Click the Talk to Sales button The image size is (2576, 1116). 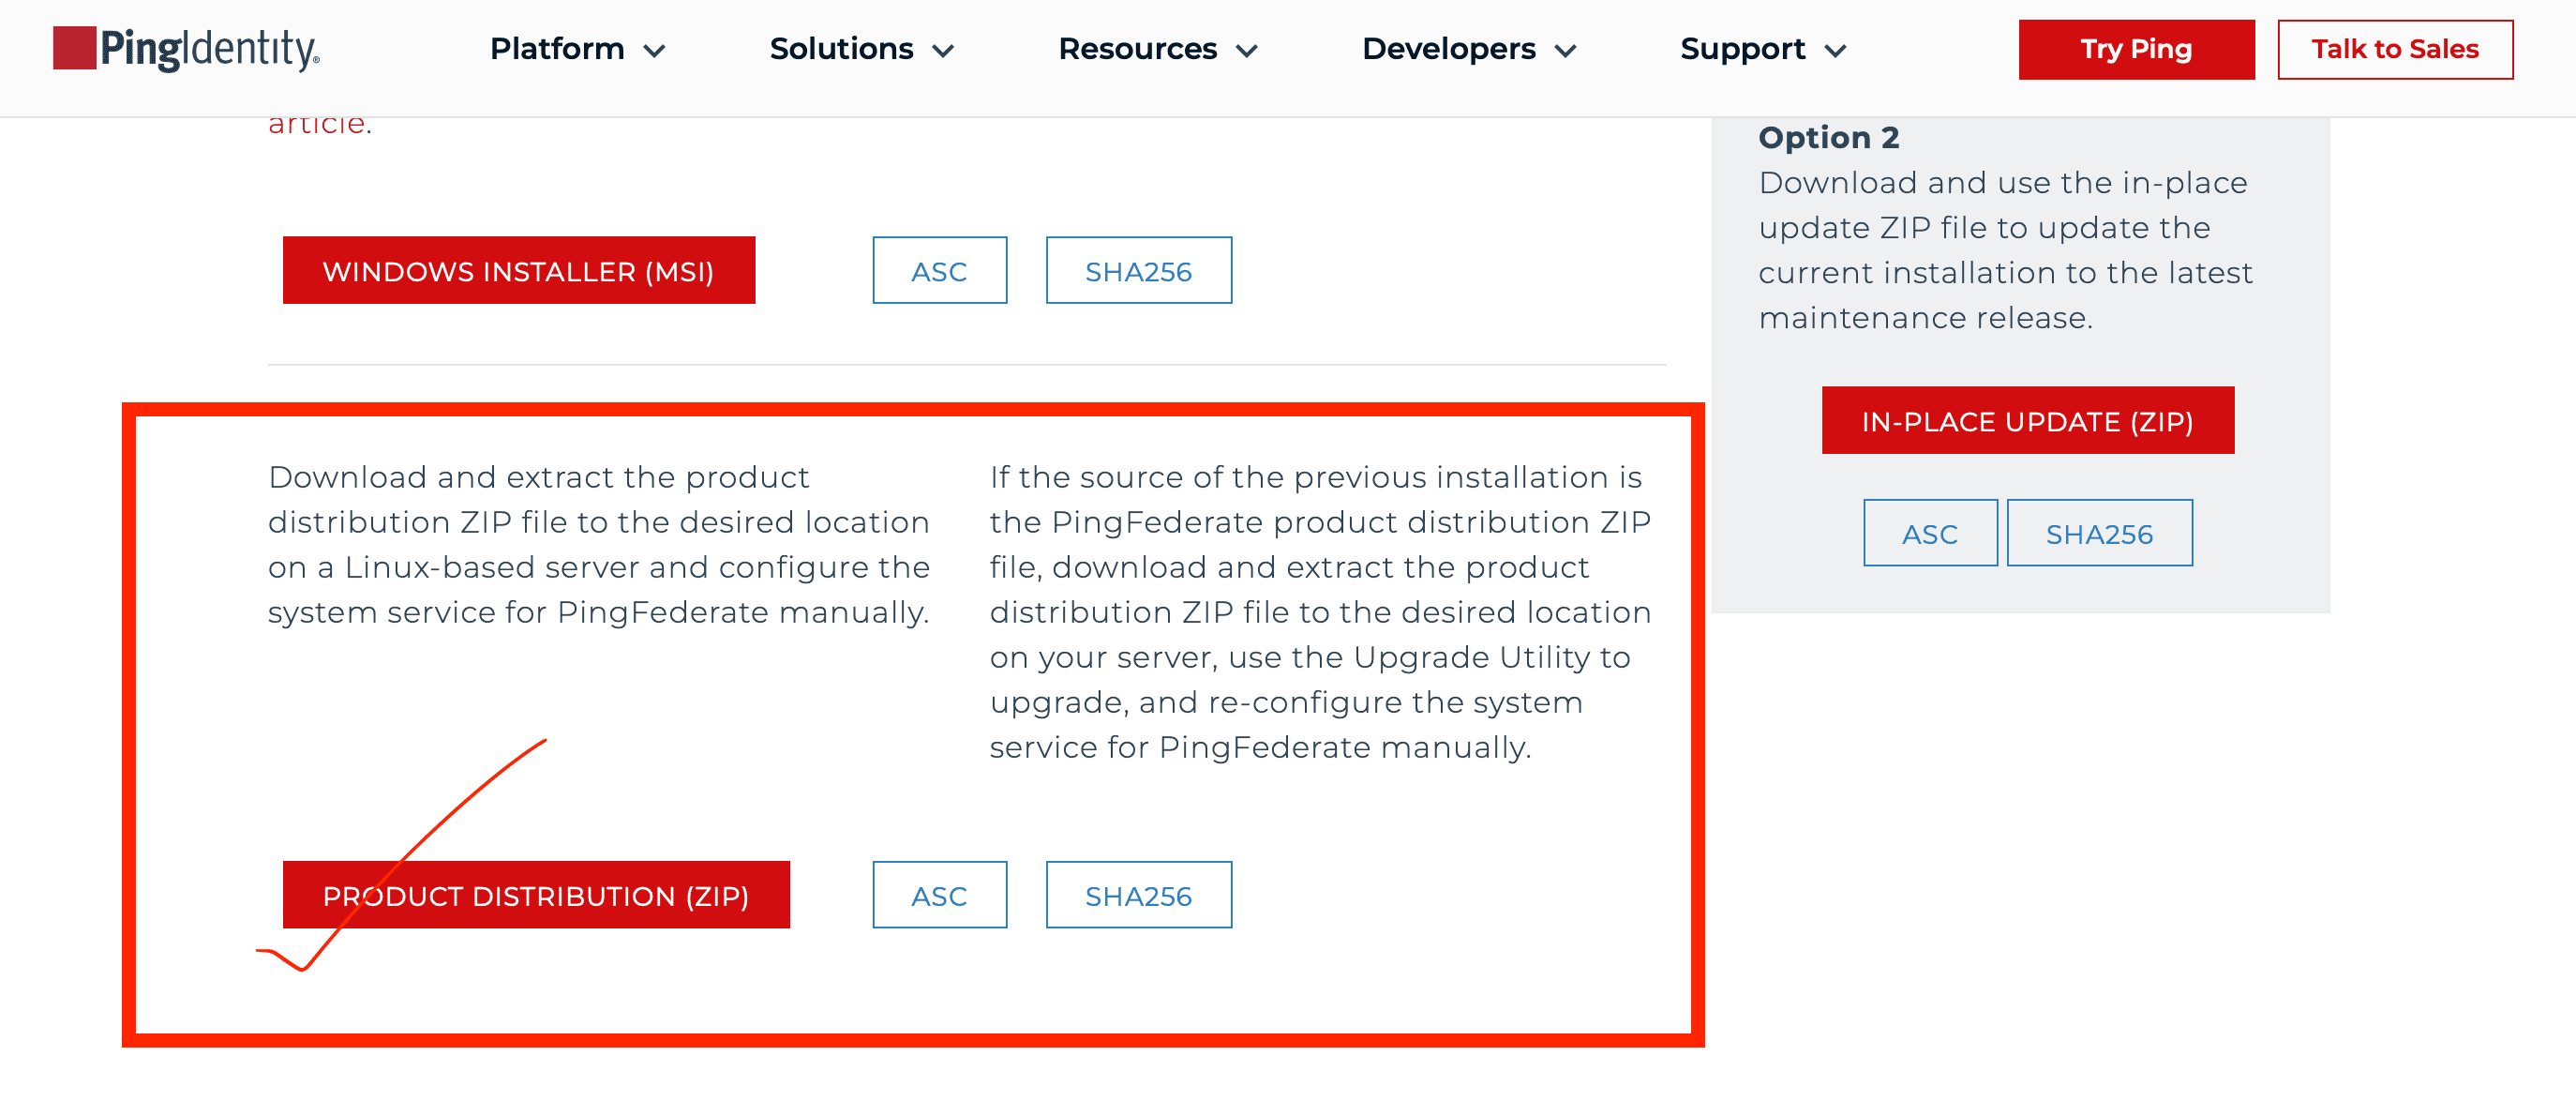click(x=2395, y=49)
